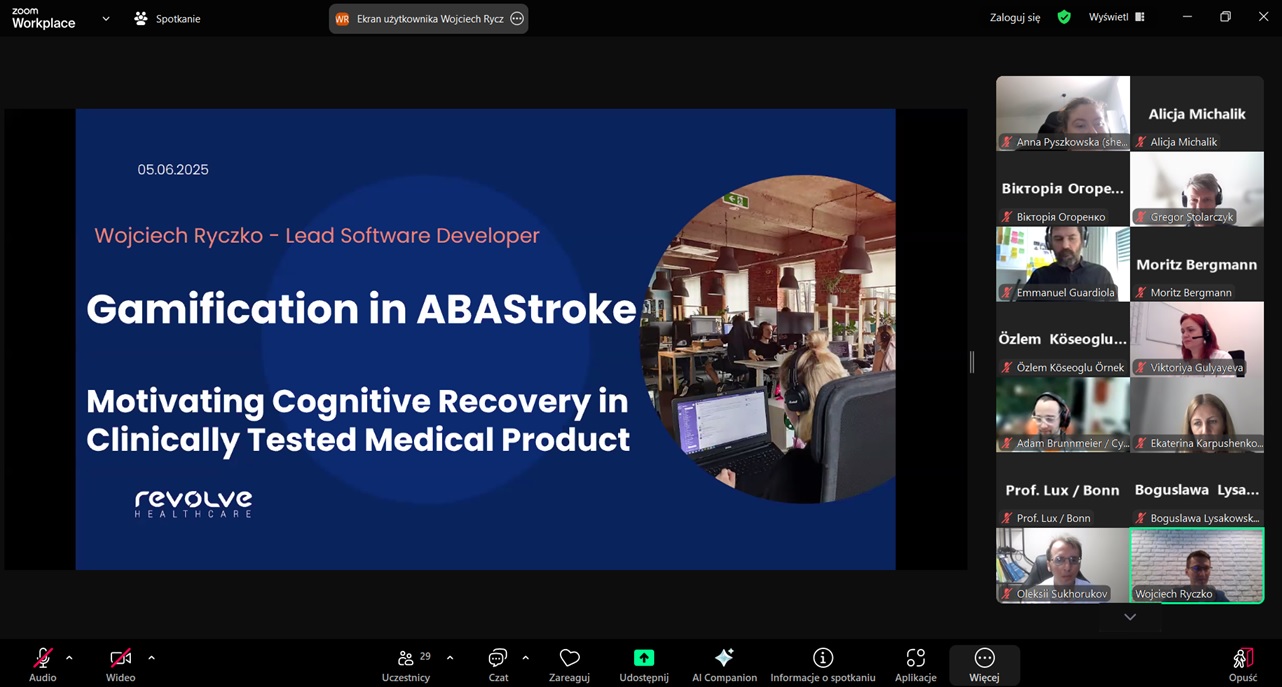Start screen sharing with Udostępnij
The width and height of the screenshot is (1282, 687).
point(644,664)
